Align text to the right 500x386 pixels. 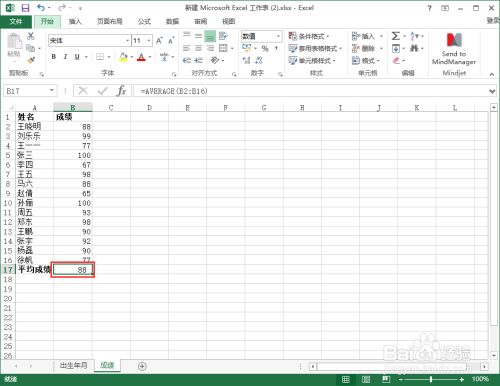click(x=210, y=48)
